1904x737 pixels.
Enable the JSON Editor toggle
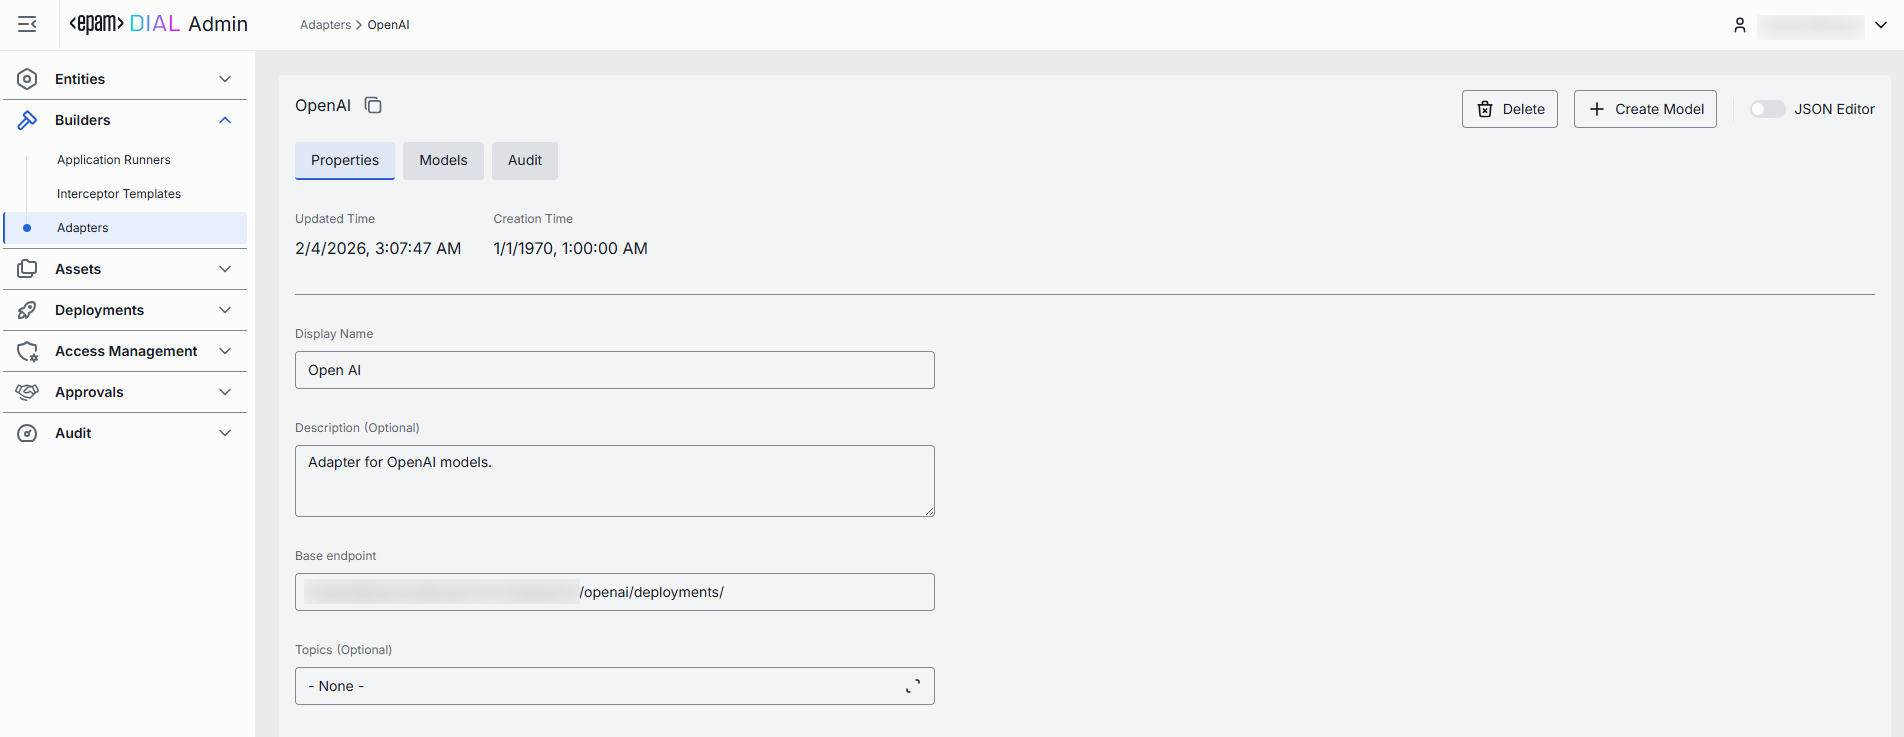(1767, 109)
